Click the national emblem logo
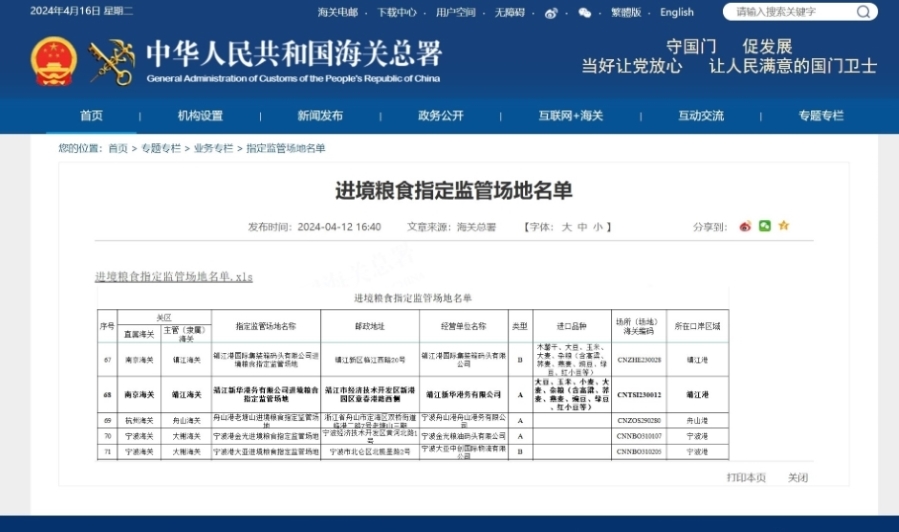Viewport: 899px width, 532px height. 53,61
